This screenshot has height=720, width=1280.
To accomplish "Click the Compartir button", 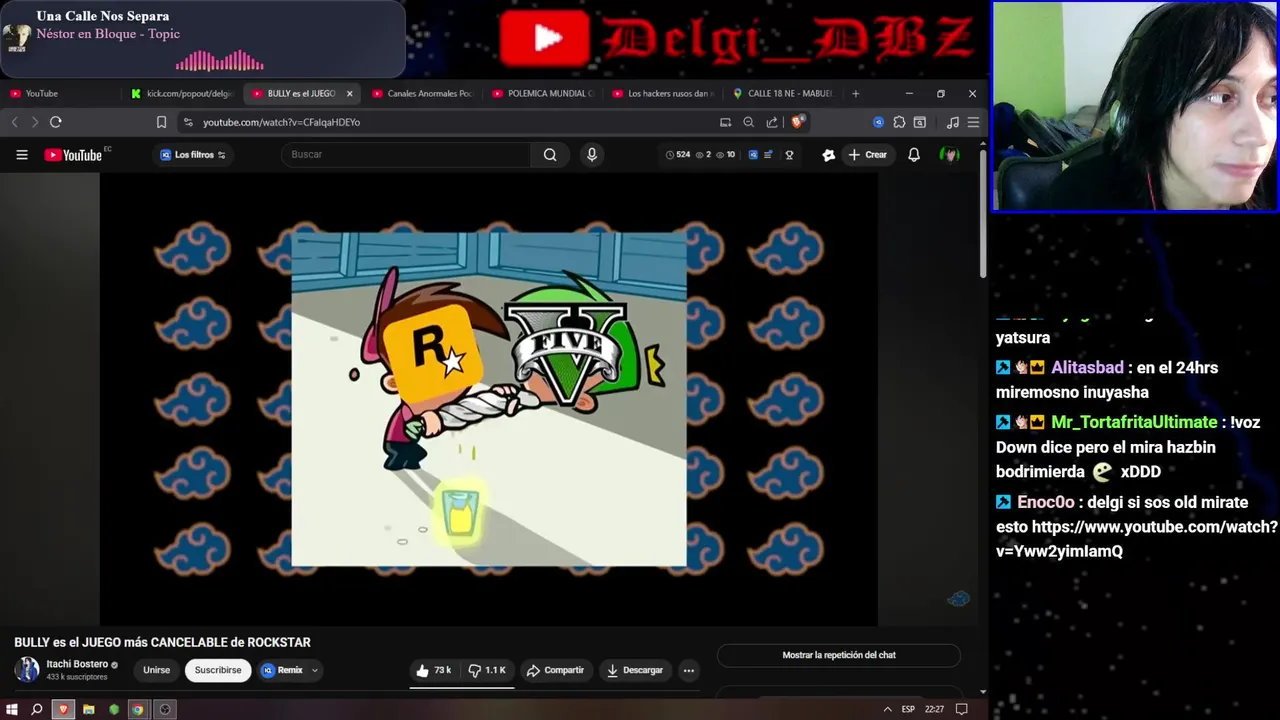I will (x=555, y=670).
